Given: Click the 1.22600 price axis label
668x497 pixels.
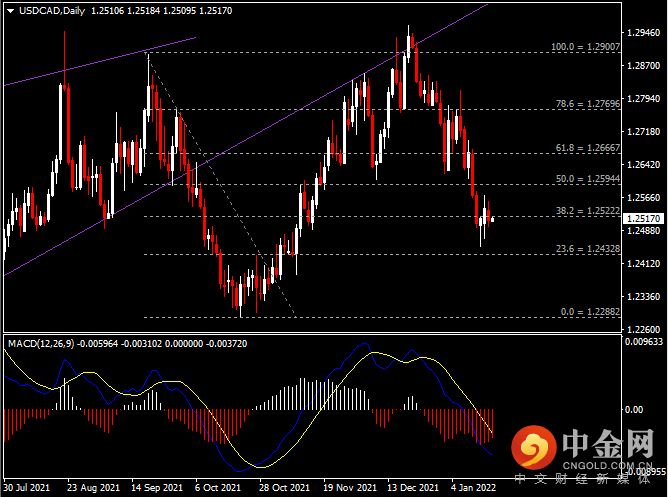Looking at the screenshot, I should point(642,330).
